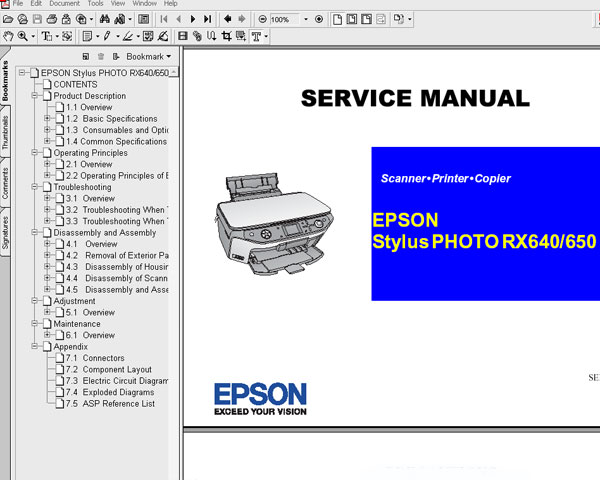The height and width of the screenshot is (480, 600).
Task: Open the CONTENTS bookmark
Action: (x=75, y=84)
